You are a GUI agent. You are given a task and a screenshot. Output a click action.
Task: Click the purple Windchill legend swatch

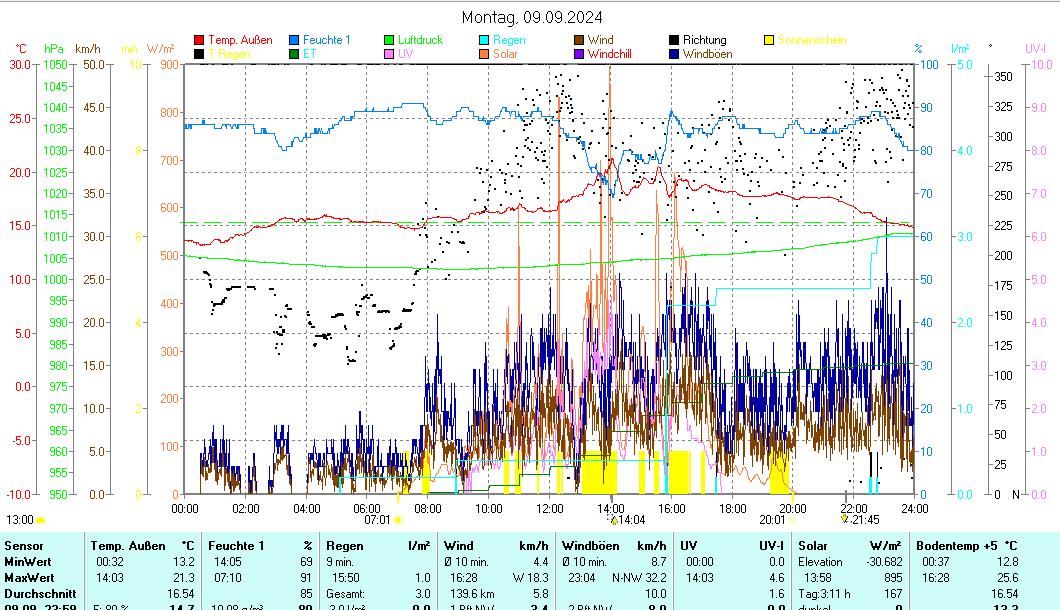580,54
